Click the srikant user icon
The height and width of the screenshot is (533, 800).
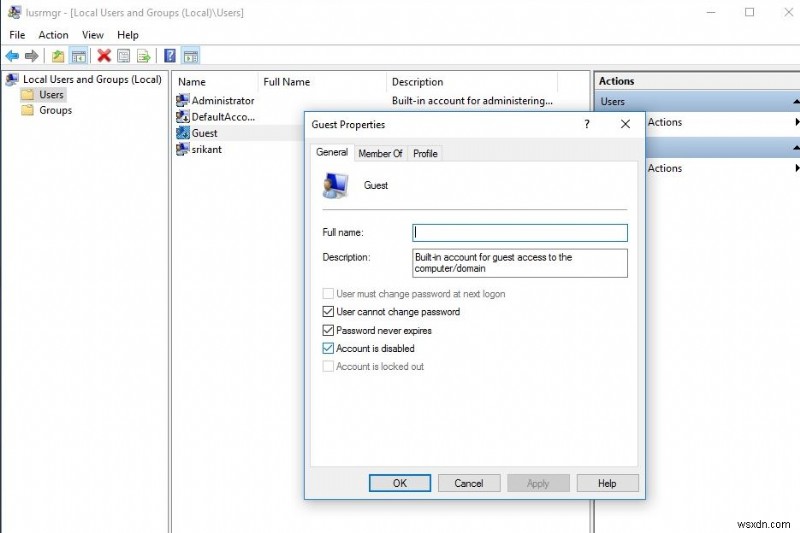183,149
